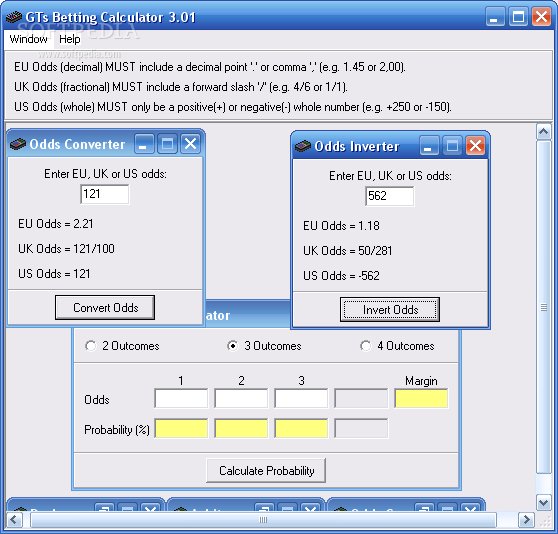
Task: Click the Convert Odds button
Action: [105, 307]
